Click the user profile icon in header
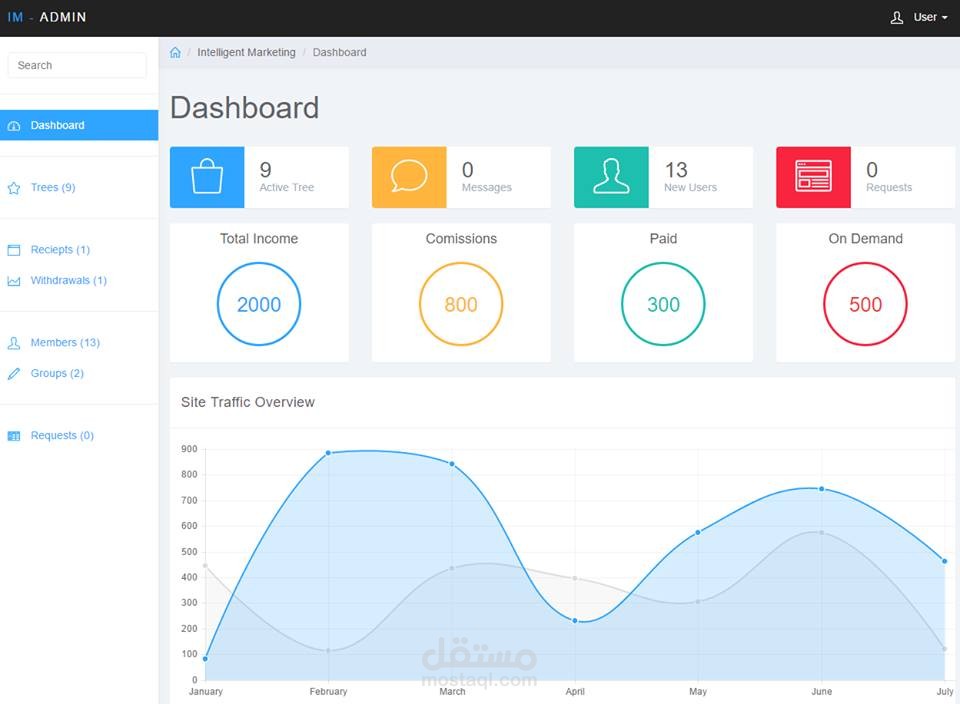Image resolution: width=960 pixels, height=704 pixels. (x=896, y=18)
